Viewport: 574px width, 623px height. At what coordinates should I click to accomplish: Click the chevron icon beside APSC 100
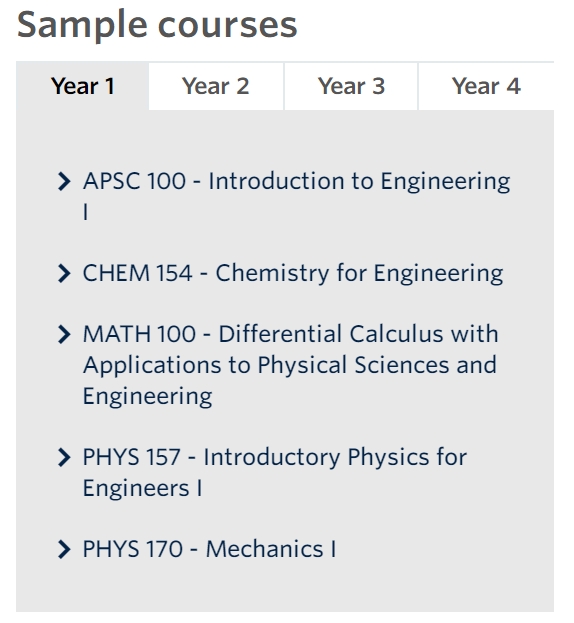pyautogui.click(x=64, y=182)
